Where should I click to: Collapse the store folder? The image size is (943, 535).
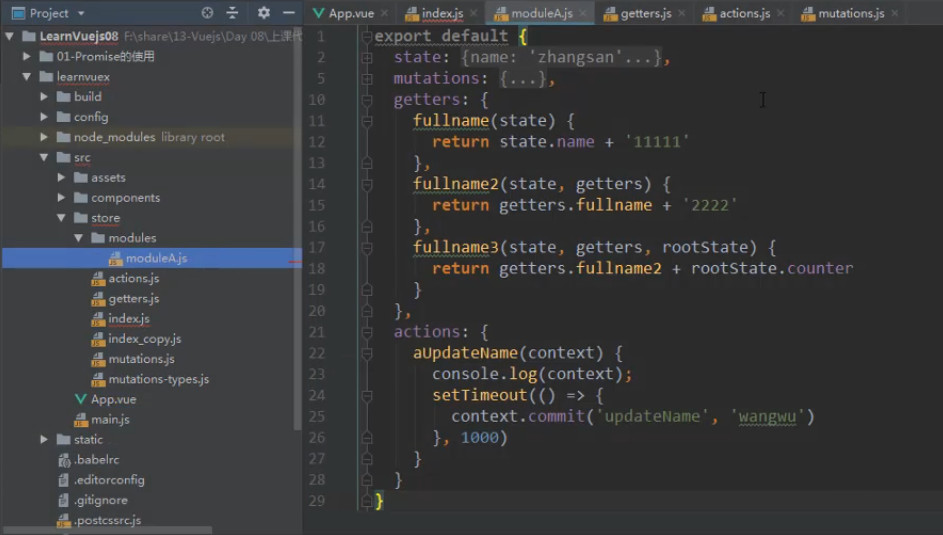coord(61,218)
